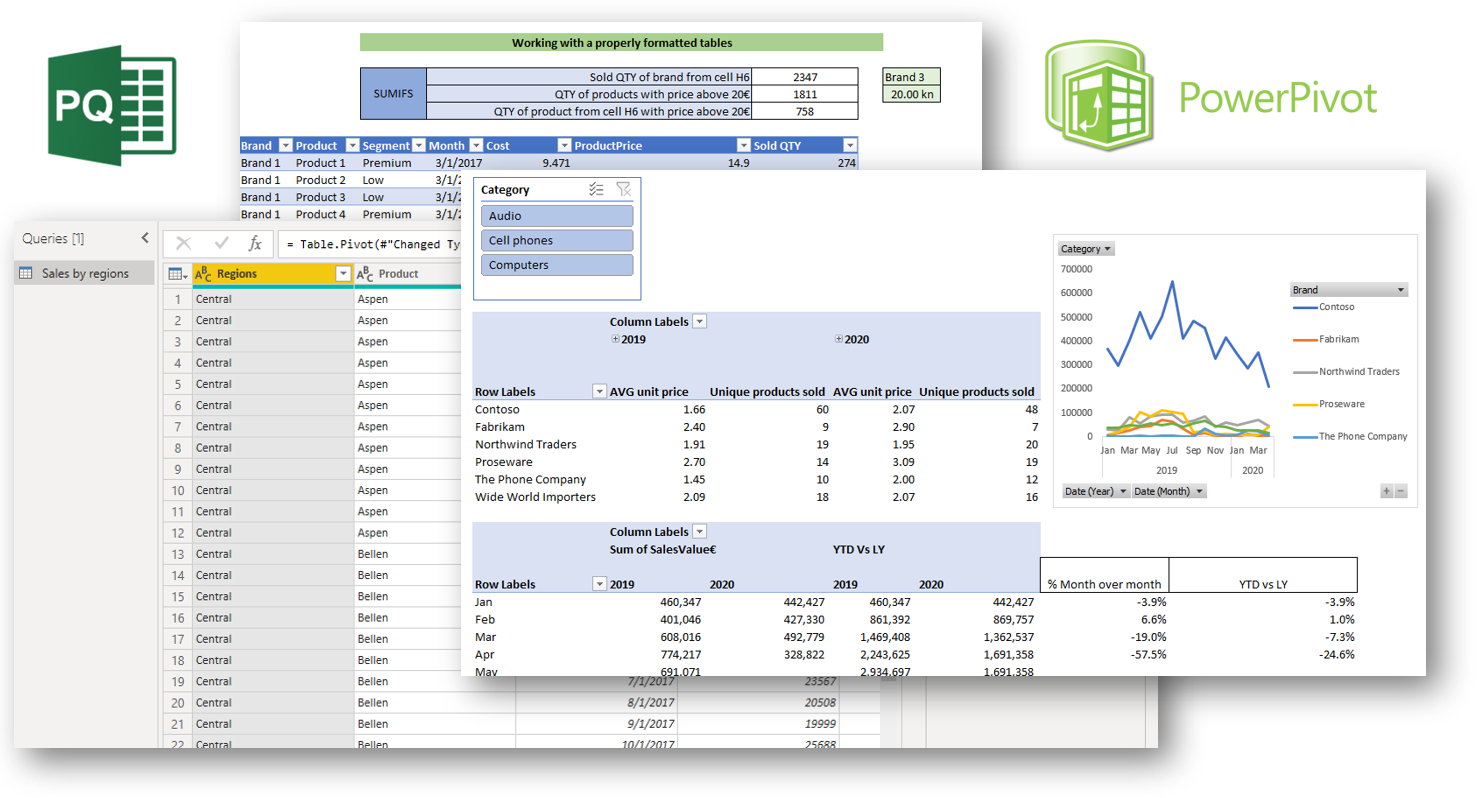
Task: Open Row Labels filter above Contoso
Action: pos(599,392)
